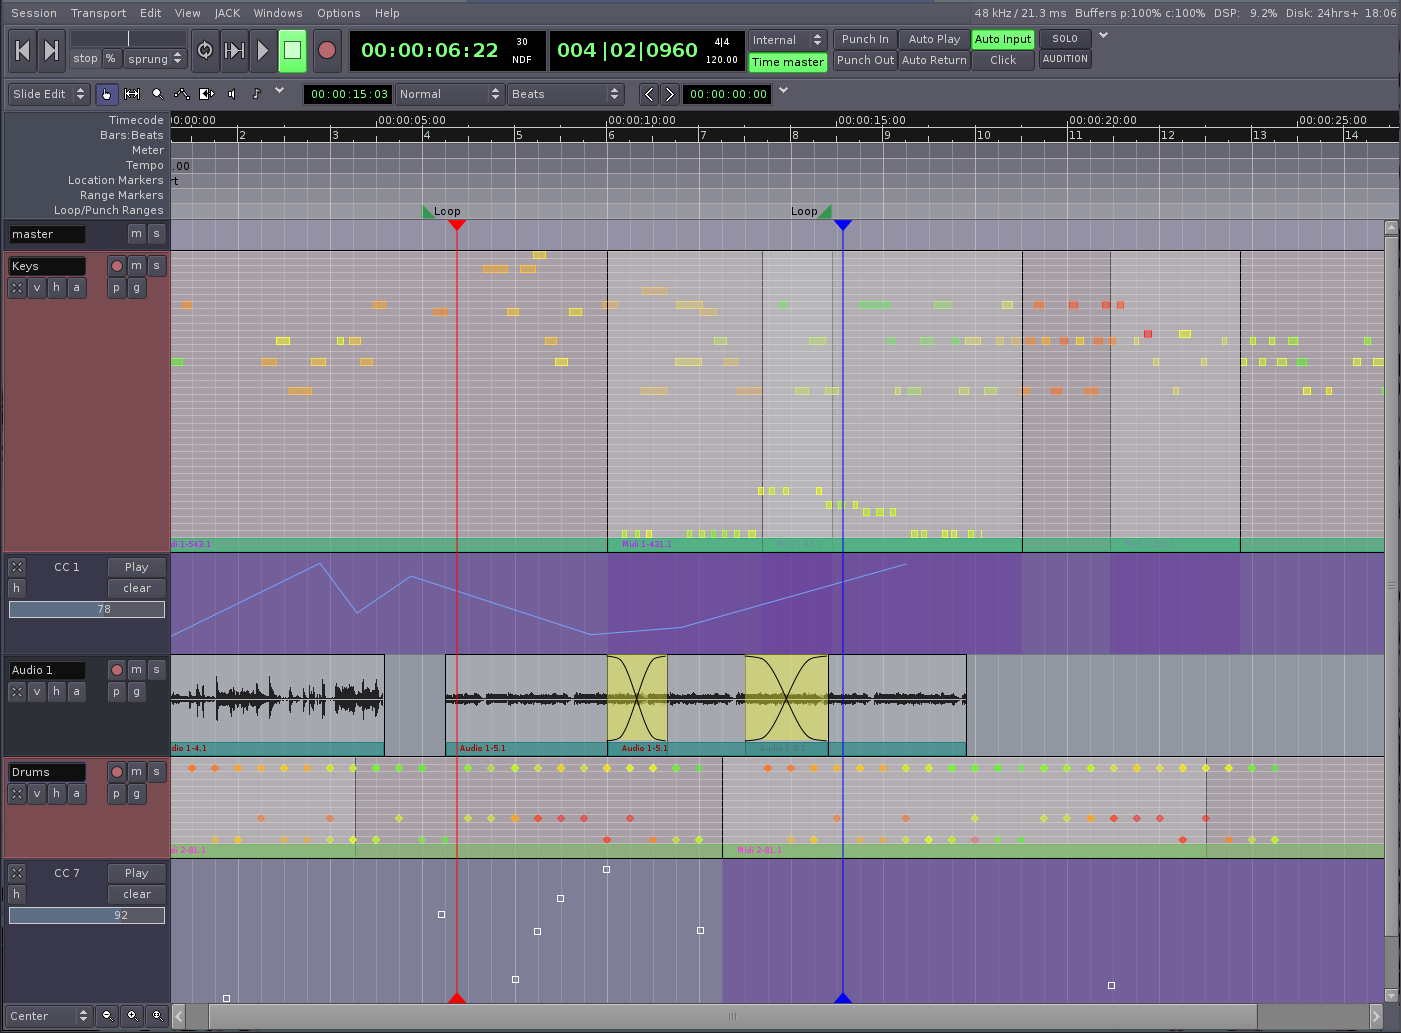Toggle loop playback
Viewport: 1401px width, 1033px height.
(205, 50)
